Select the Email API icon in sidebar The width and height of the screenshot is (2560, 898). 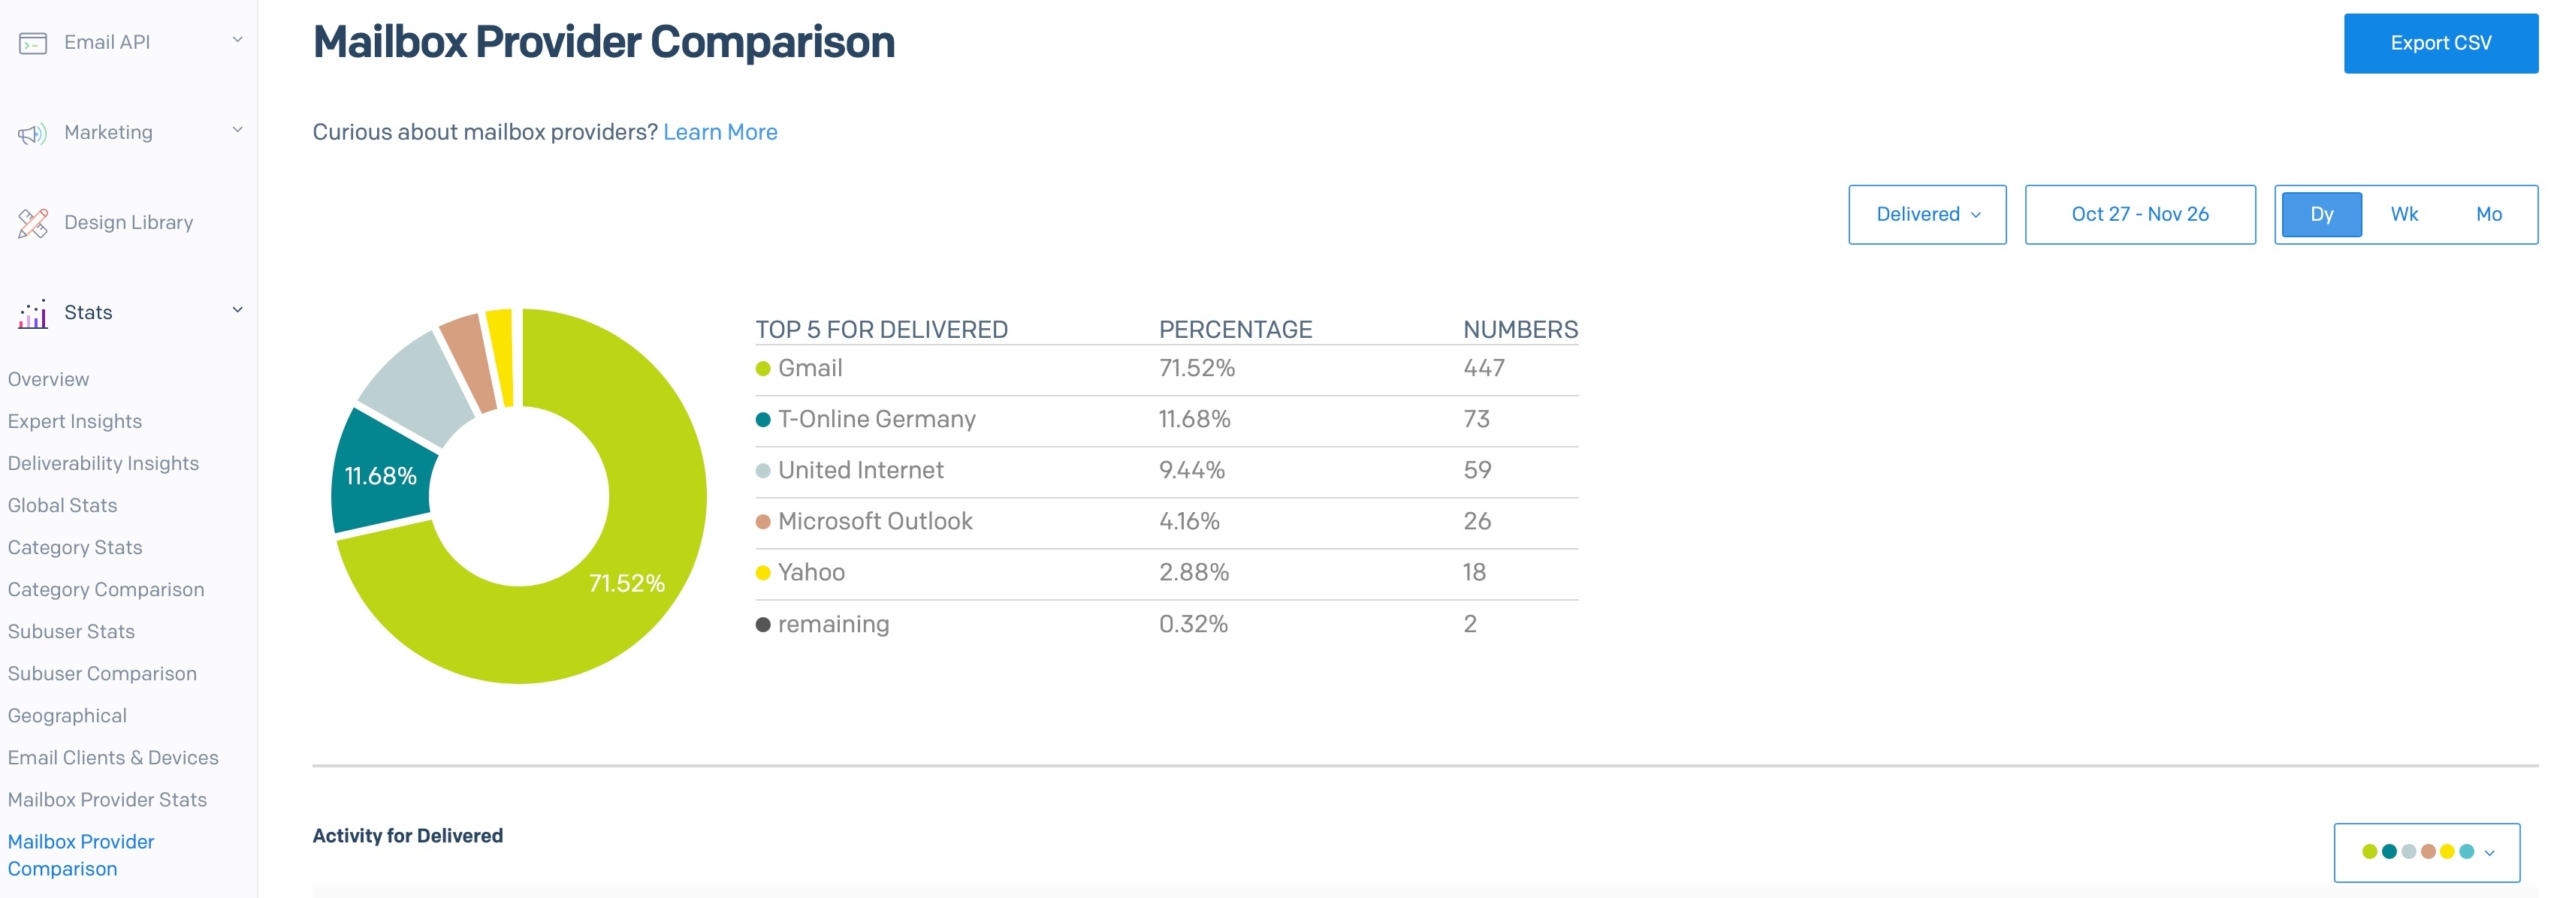[x=31, y=42]
